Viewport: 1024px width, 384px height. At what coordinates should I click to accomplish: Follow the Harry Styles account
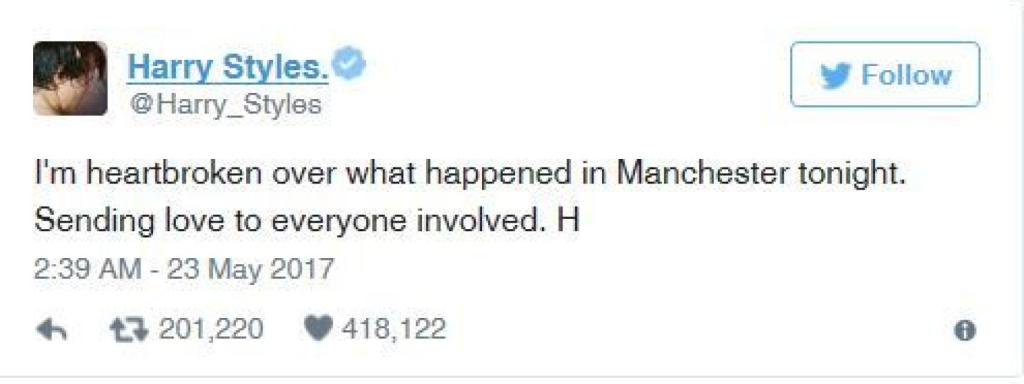tap(885, 74)
